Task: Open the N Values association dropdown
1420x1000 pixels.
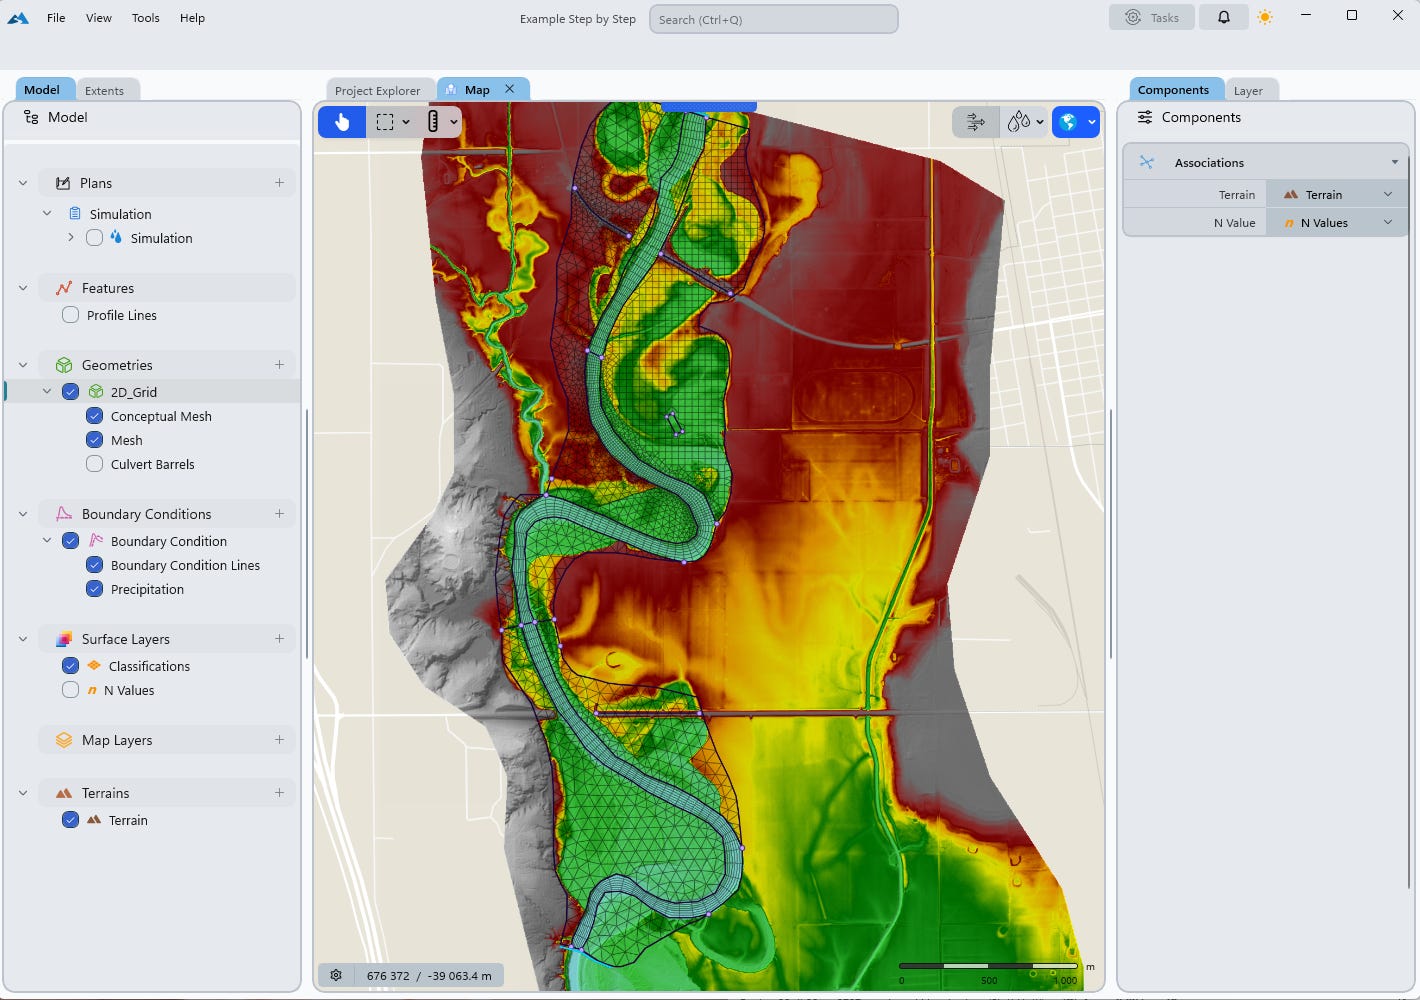Action: tap(1337, 223)
